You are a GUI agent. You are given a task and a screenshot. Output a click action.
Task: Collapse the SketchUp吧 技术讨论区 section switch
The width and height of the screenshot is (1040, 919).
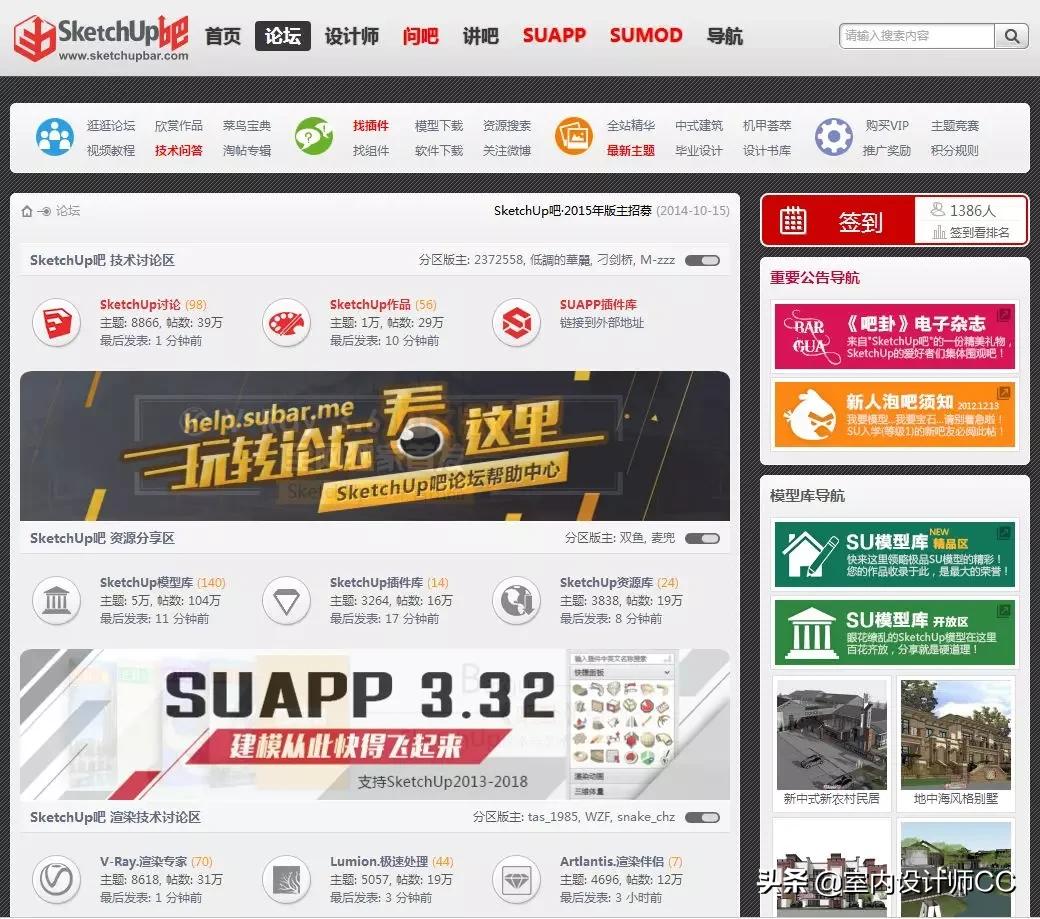pos(704,259)
